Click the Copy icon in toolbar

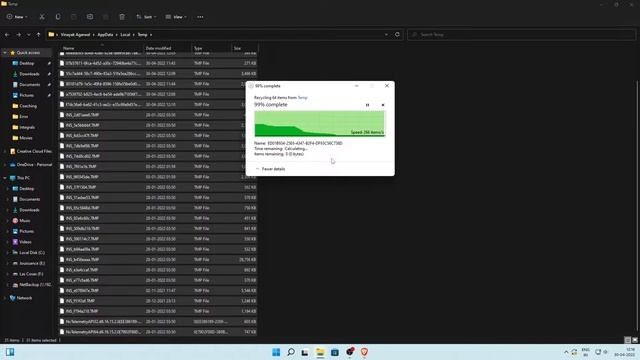coord(58,17)
